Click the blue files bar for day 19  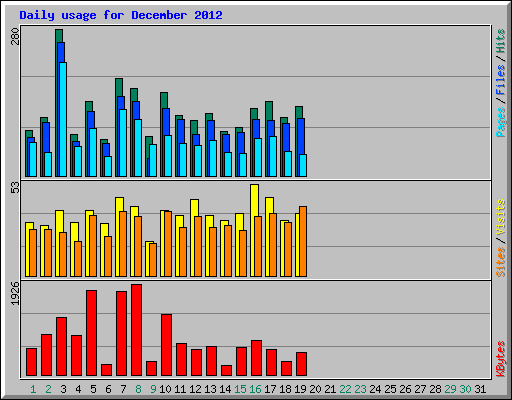point(301,137)
